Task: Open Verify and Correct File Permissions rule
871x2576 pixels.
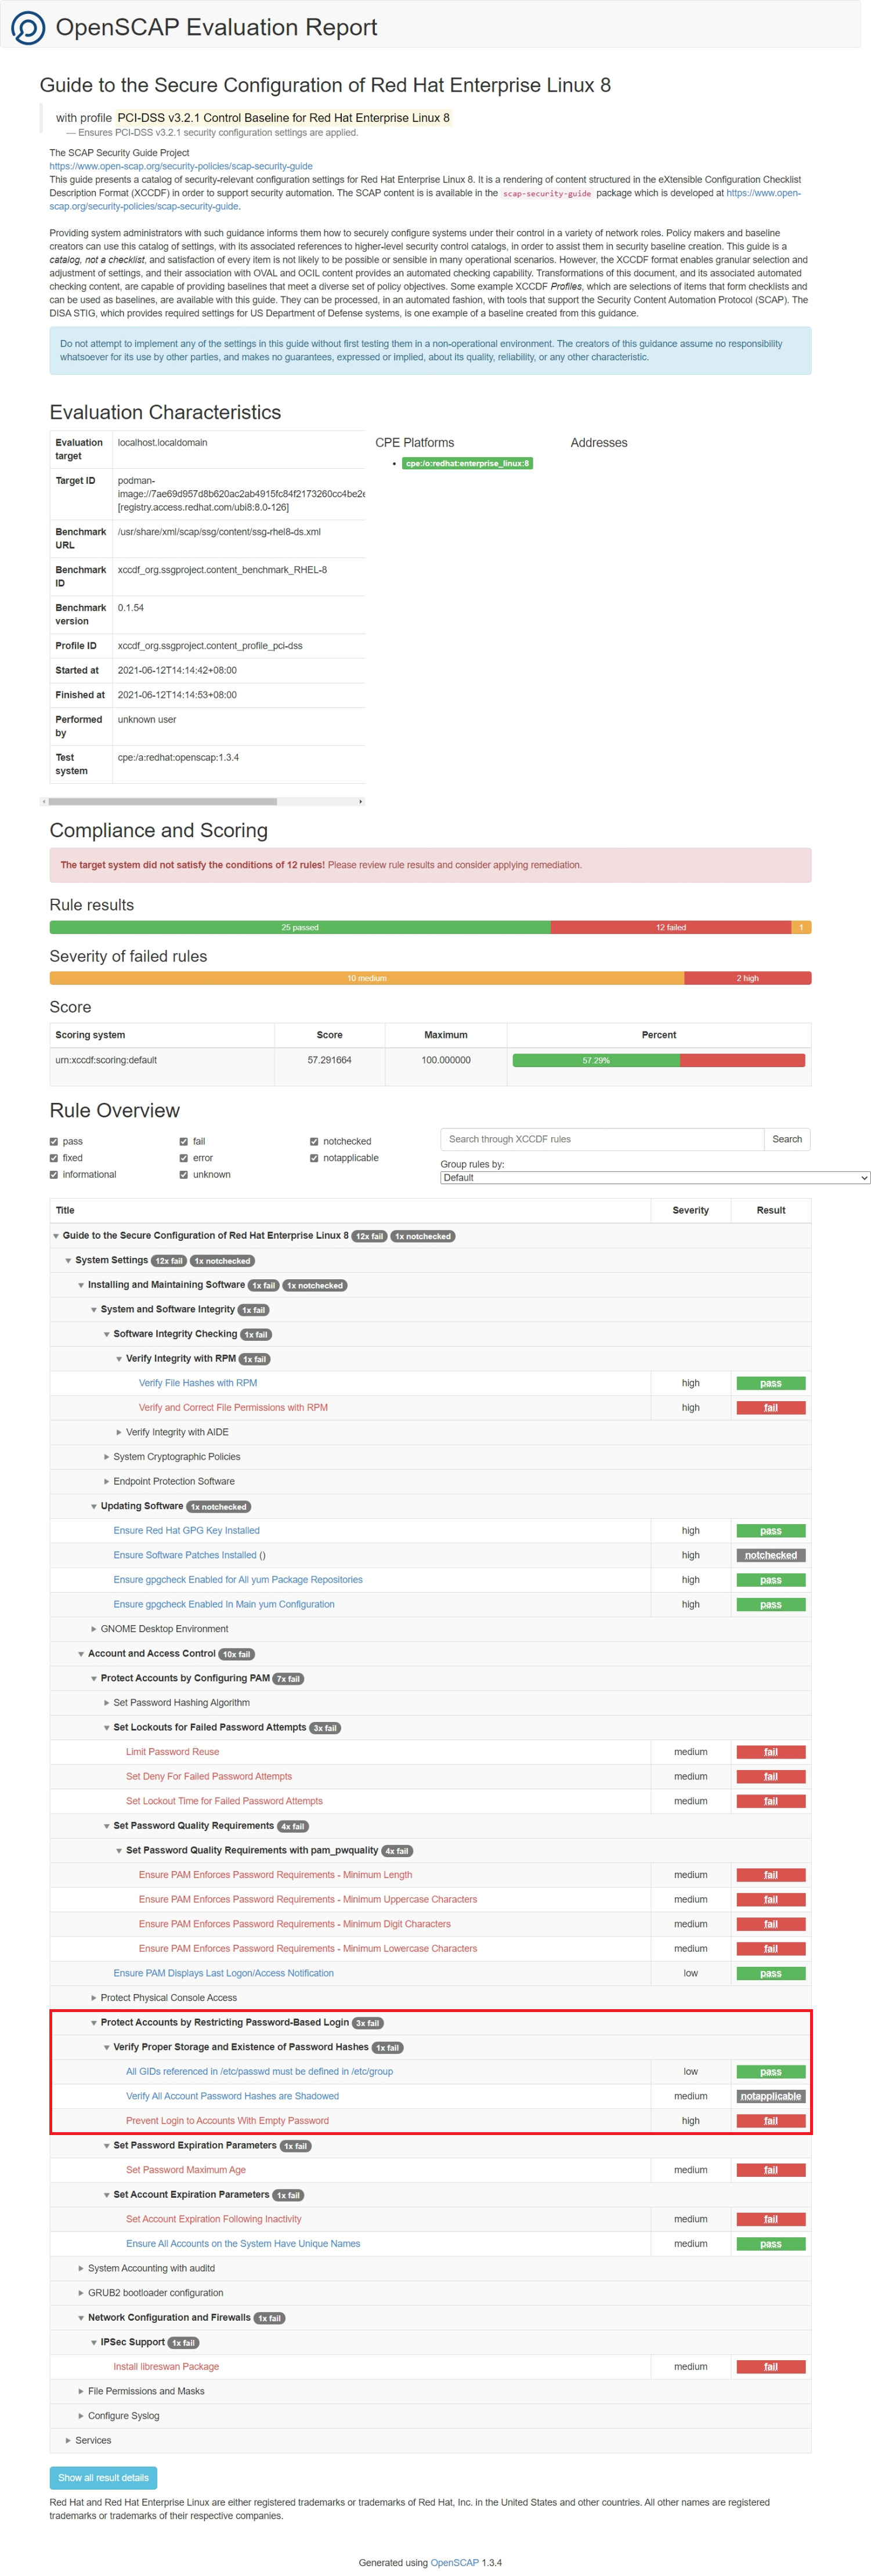Action: tap(233, 1407)
